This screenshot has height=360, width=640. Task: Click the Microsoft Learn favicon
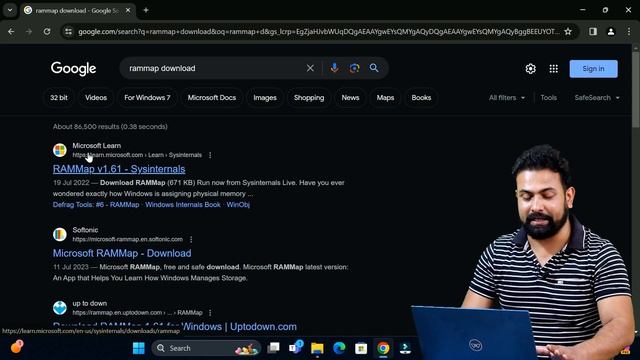tap(60, 150)
